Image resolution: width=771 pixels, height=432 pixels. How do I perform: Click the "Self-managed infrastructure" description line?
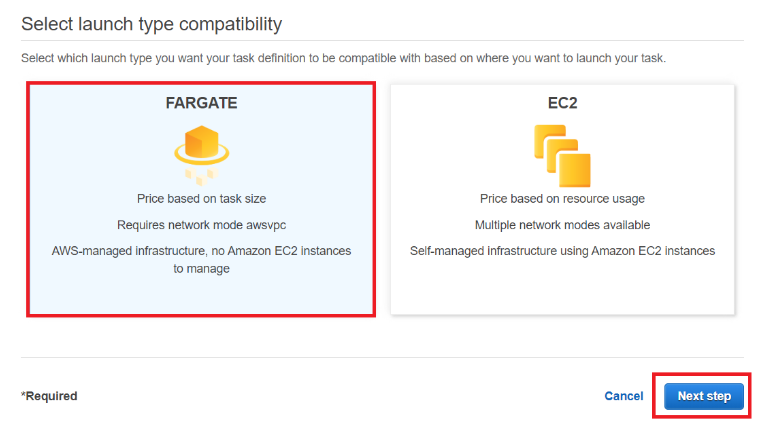coord(562,251)
